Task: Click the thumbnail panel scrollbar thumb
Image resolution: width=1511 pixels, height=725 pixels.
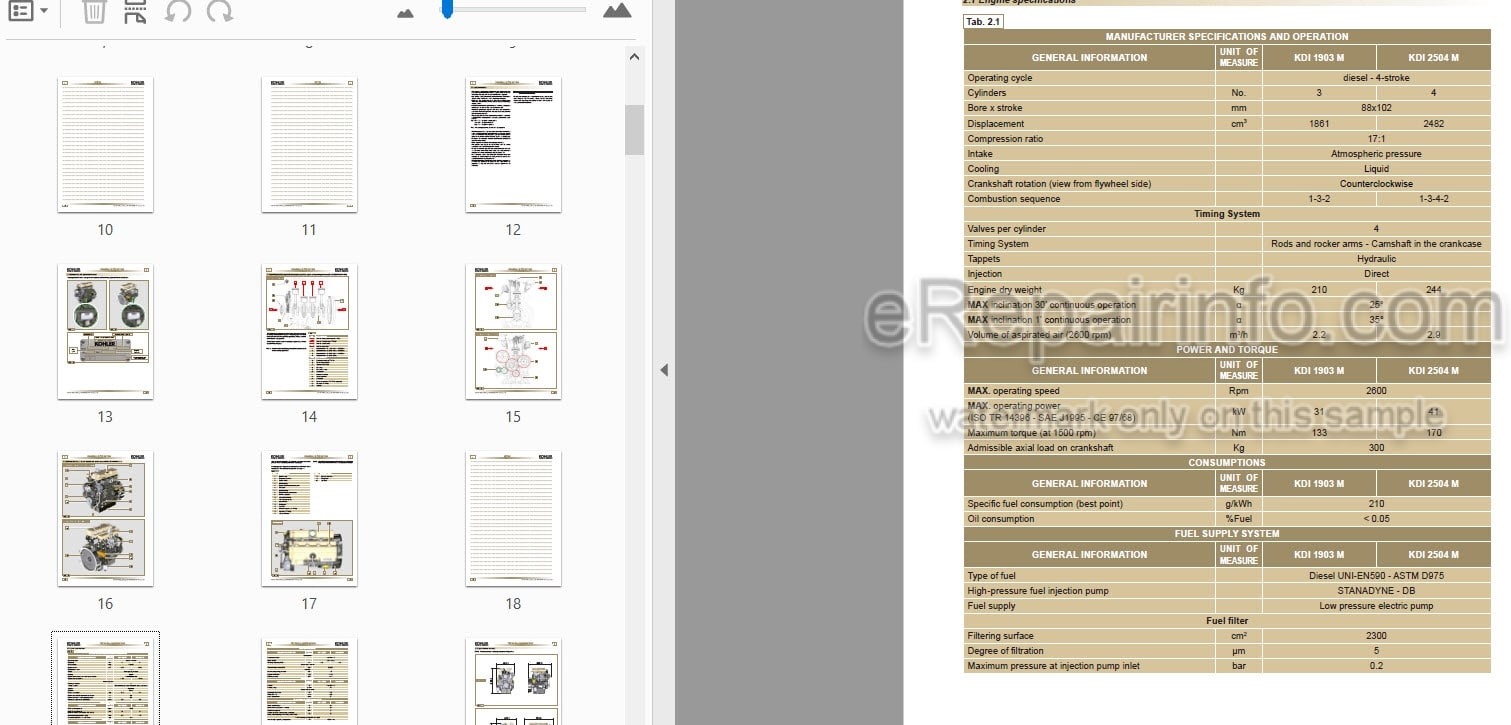Action: [x=634, y=130]
